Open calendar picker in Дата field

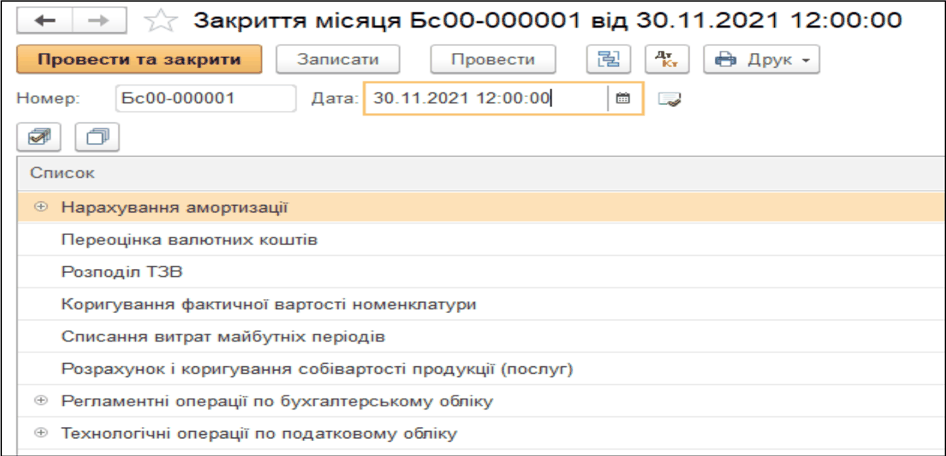(x=623, y=98)
